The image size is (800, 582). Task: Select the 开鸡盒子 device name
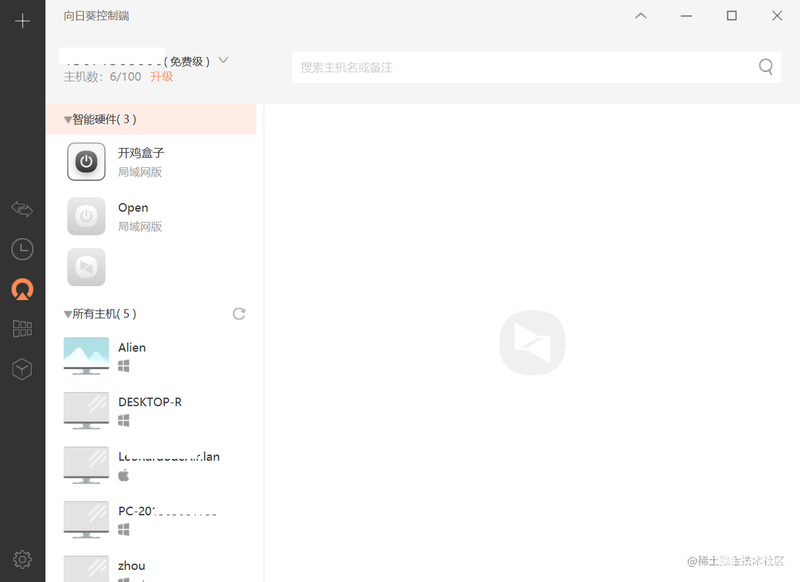(141, 153)
